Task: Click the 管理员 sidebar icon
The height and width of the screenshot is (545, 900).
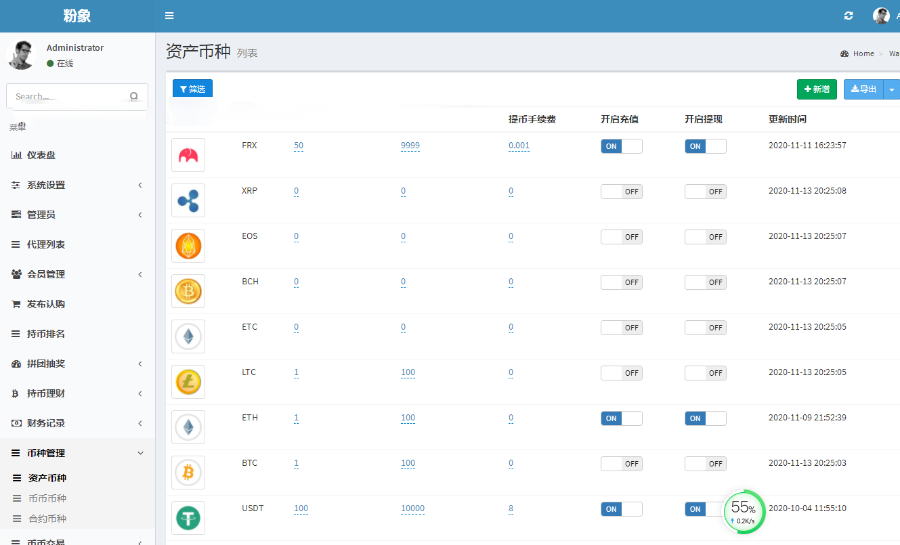Action: (16, 215)
